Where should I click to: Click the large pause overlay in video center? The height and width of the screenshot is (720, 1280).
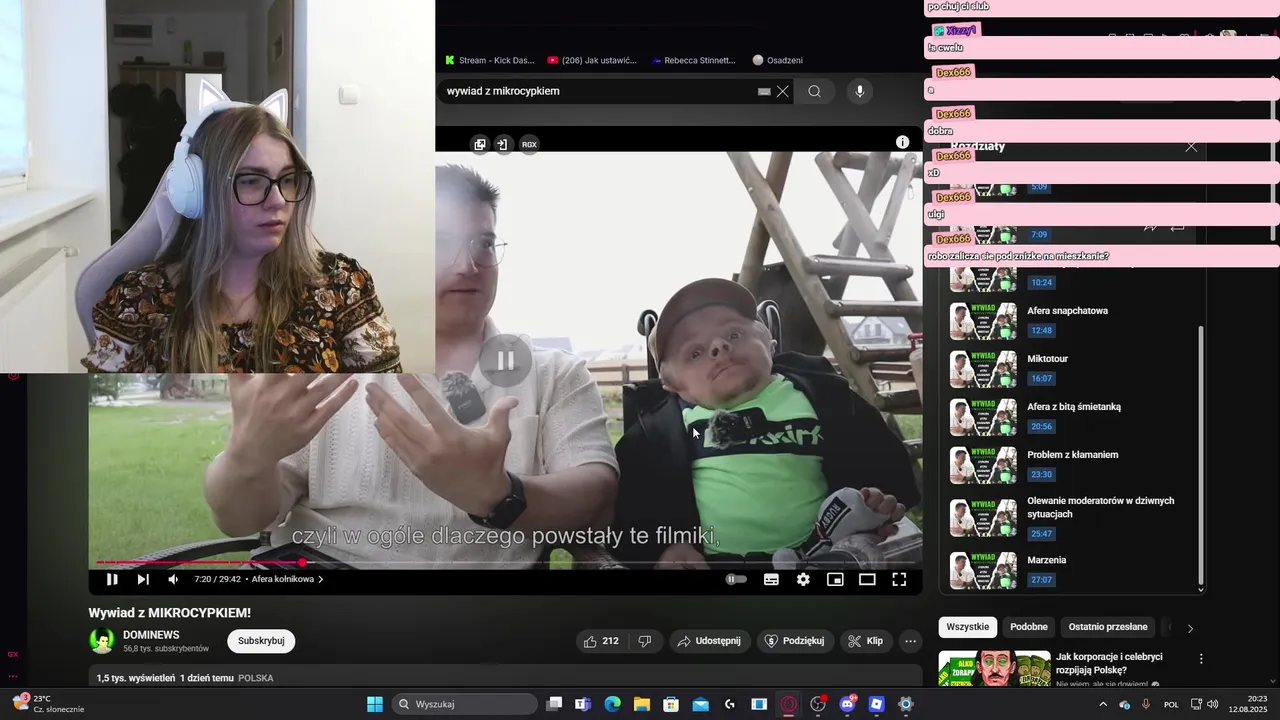tap(505, 361)
